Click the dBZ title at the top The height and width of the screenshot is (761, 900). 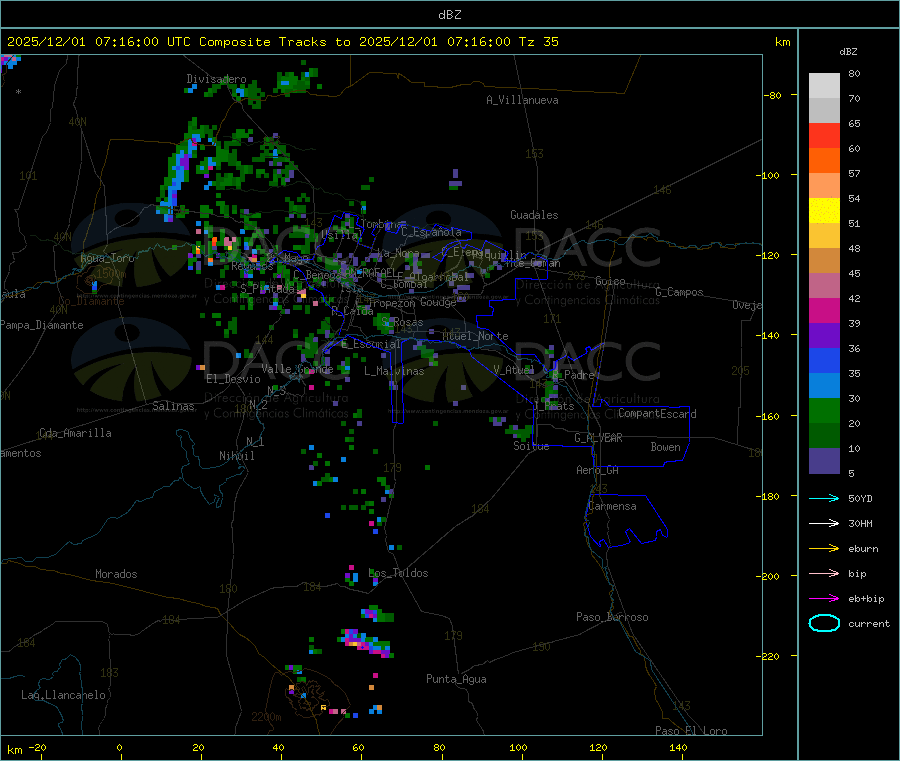[449, 15]
